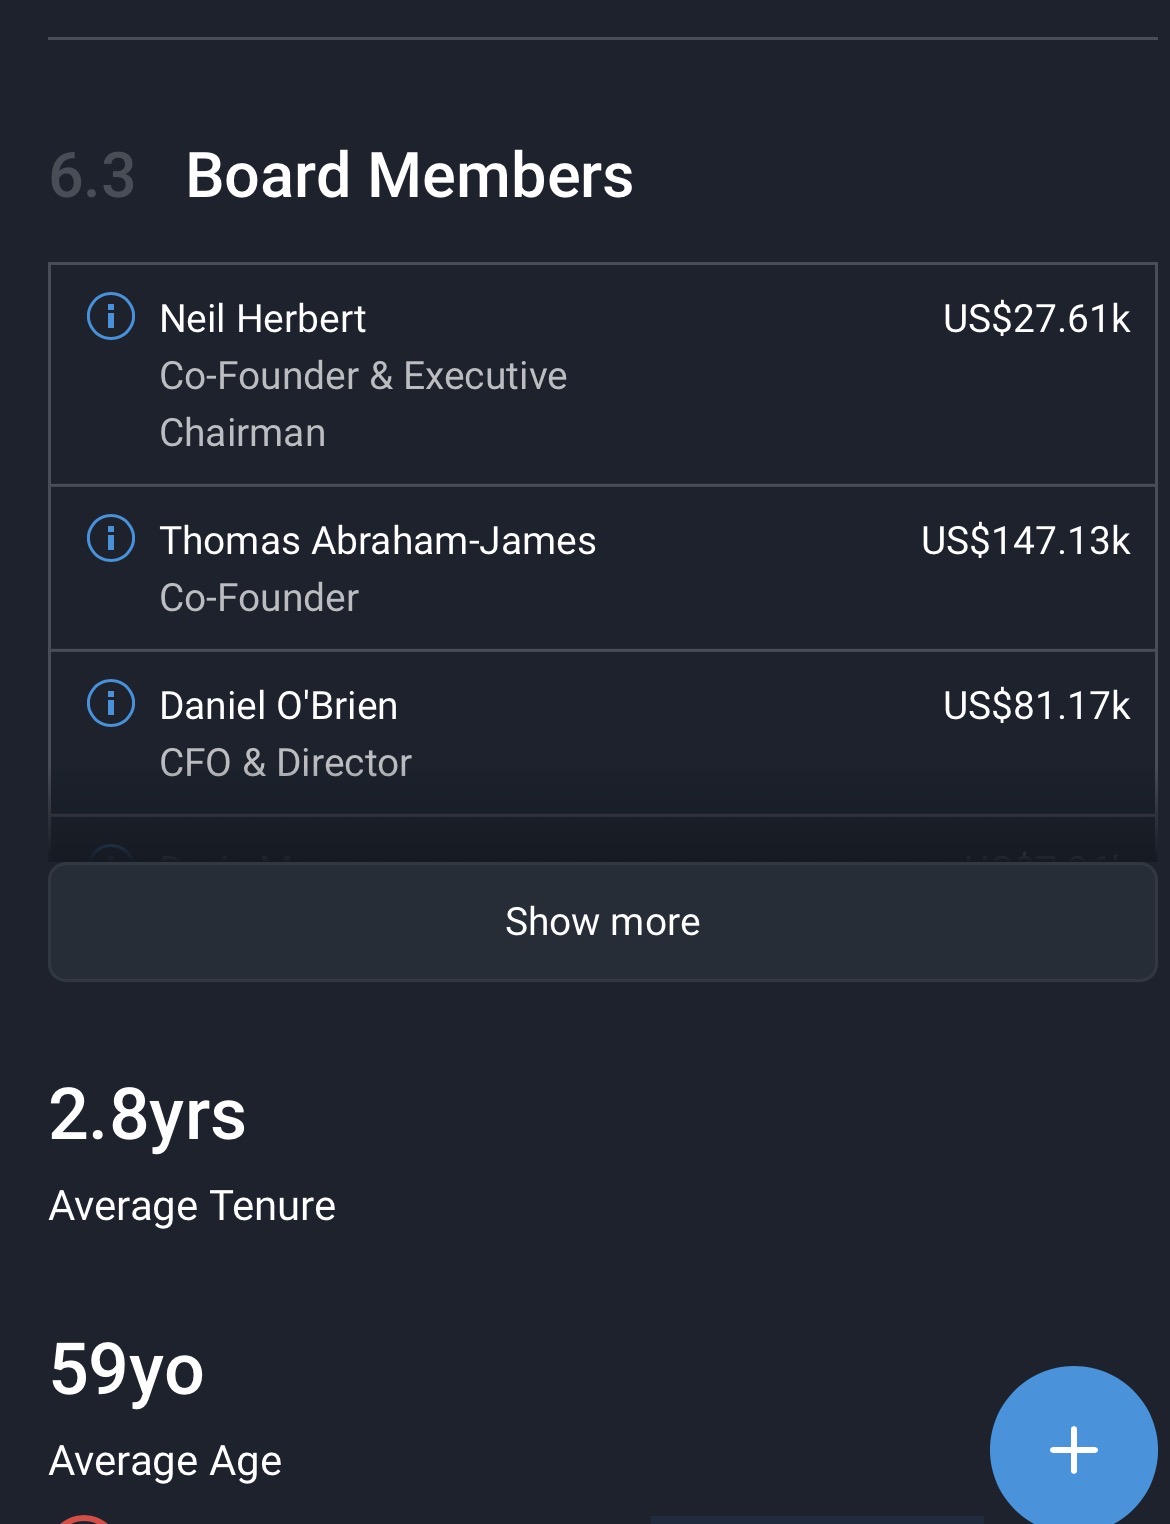Select the US$81.17k compensation amount
Screen dimensions: 1170x1524
(x=1036, y=706)
